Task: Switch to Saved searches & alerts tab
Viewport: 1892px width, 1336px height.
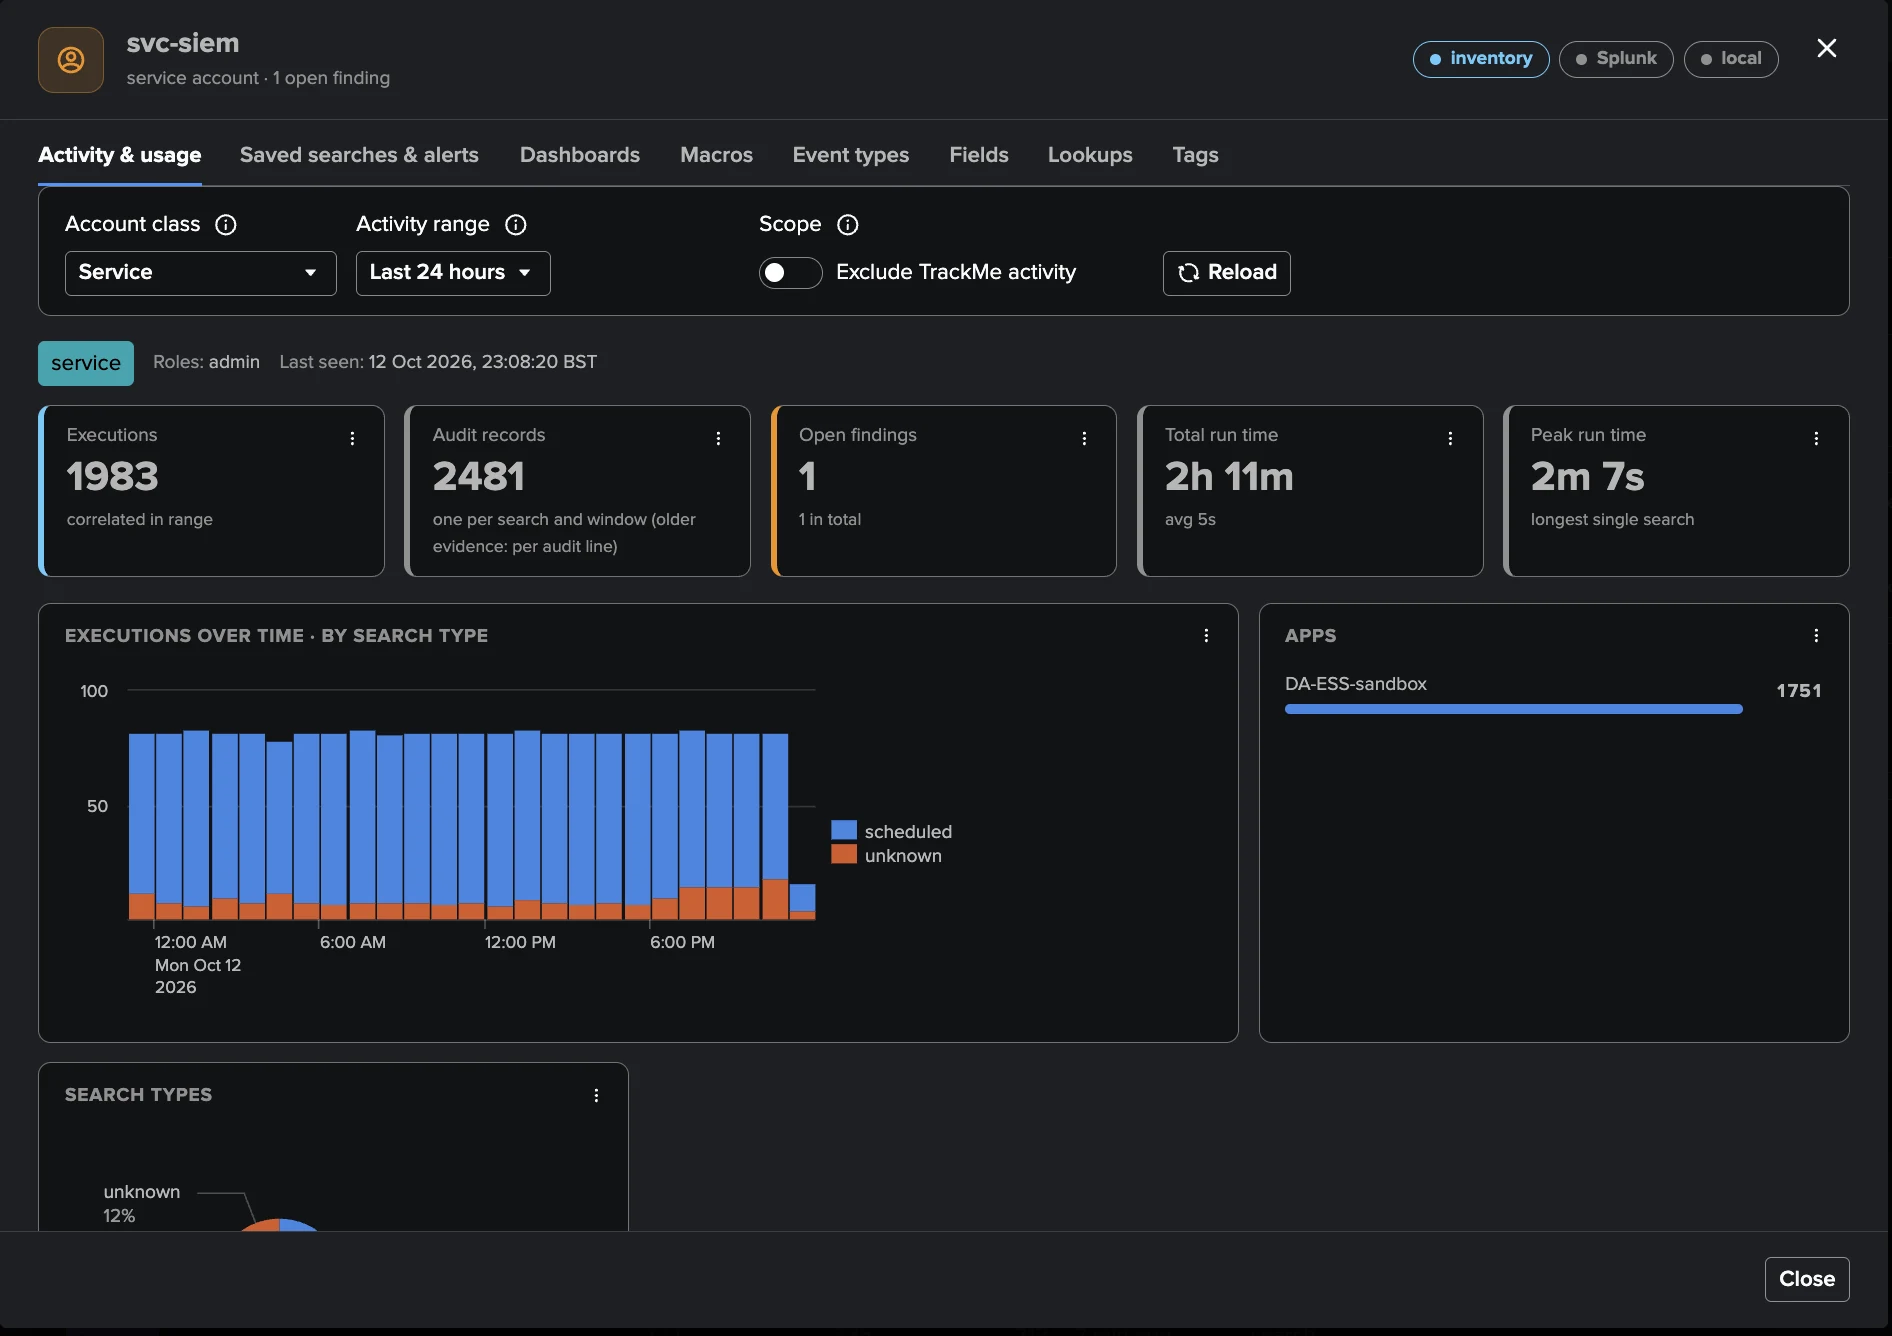Action: point(359,155)
